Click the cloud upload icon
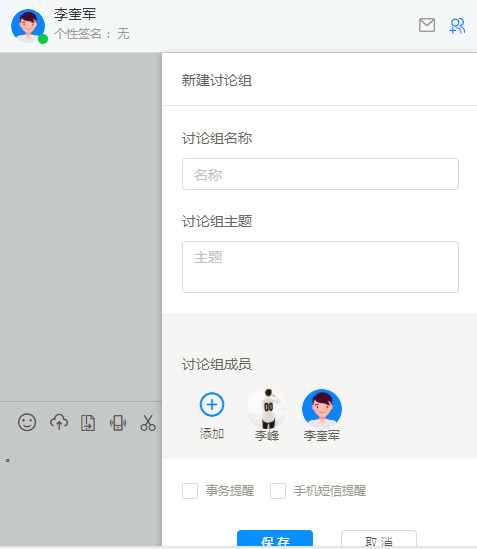477x549 pixels. tap(59, 422)
